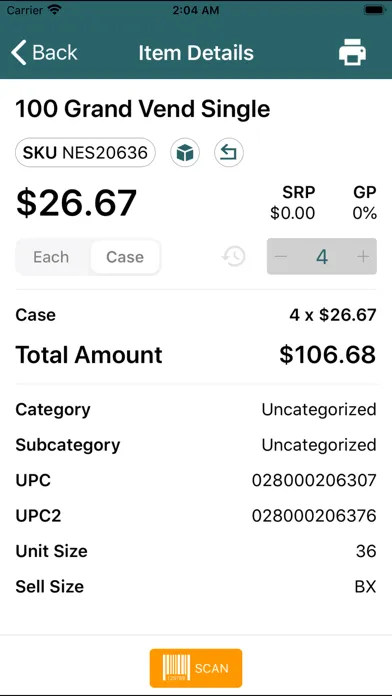
Task: Tap the quantity field showing 4
Action: click(322, 257)
